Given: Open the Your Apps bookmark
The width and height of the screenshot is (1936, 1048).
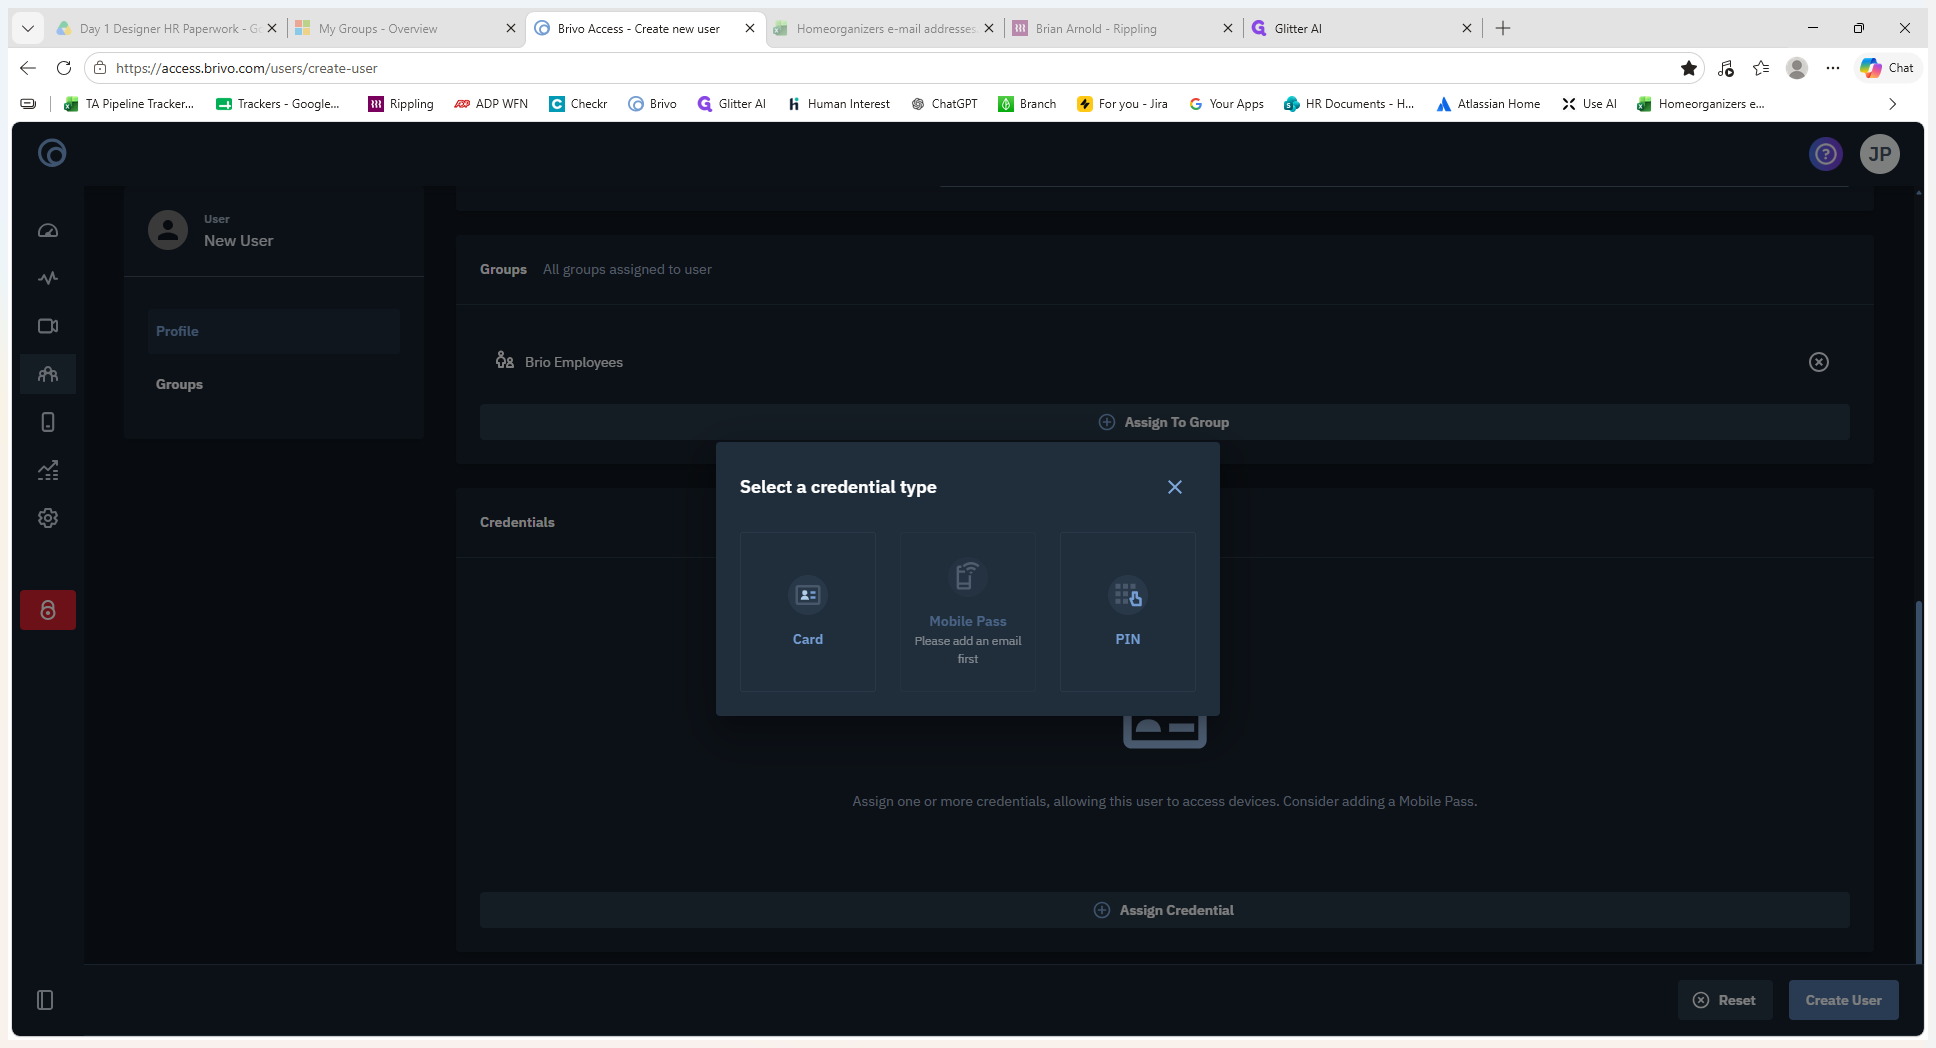Looking at the screenshot, I should click(x=1226, y=104).
